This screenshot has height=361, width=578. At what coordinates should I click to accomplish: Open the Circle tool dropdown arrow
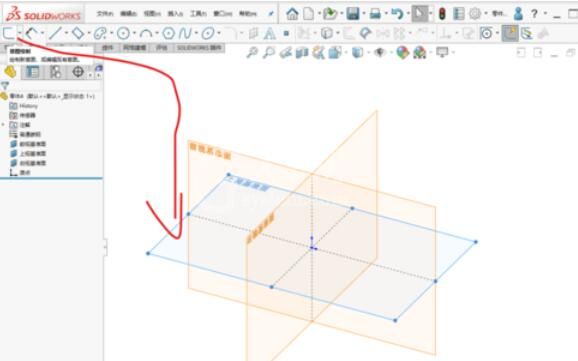(x=134, y=33)
